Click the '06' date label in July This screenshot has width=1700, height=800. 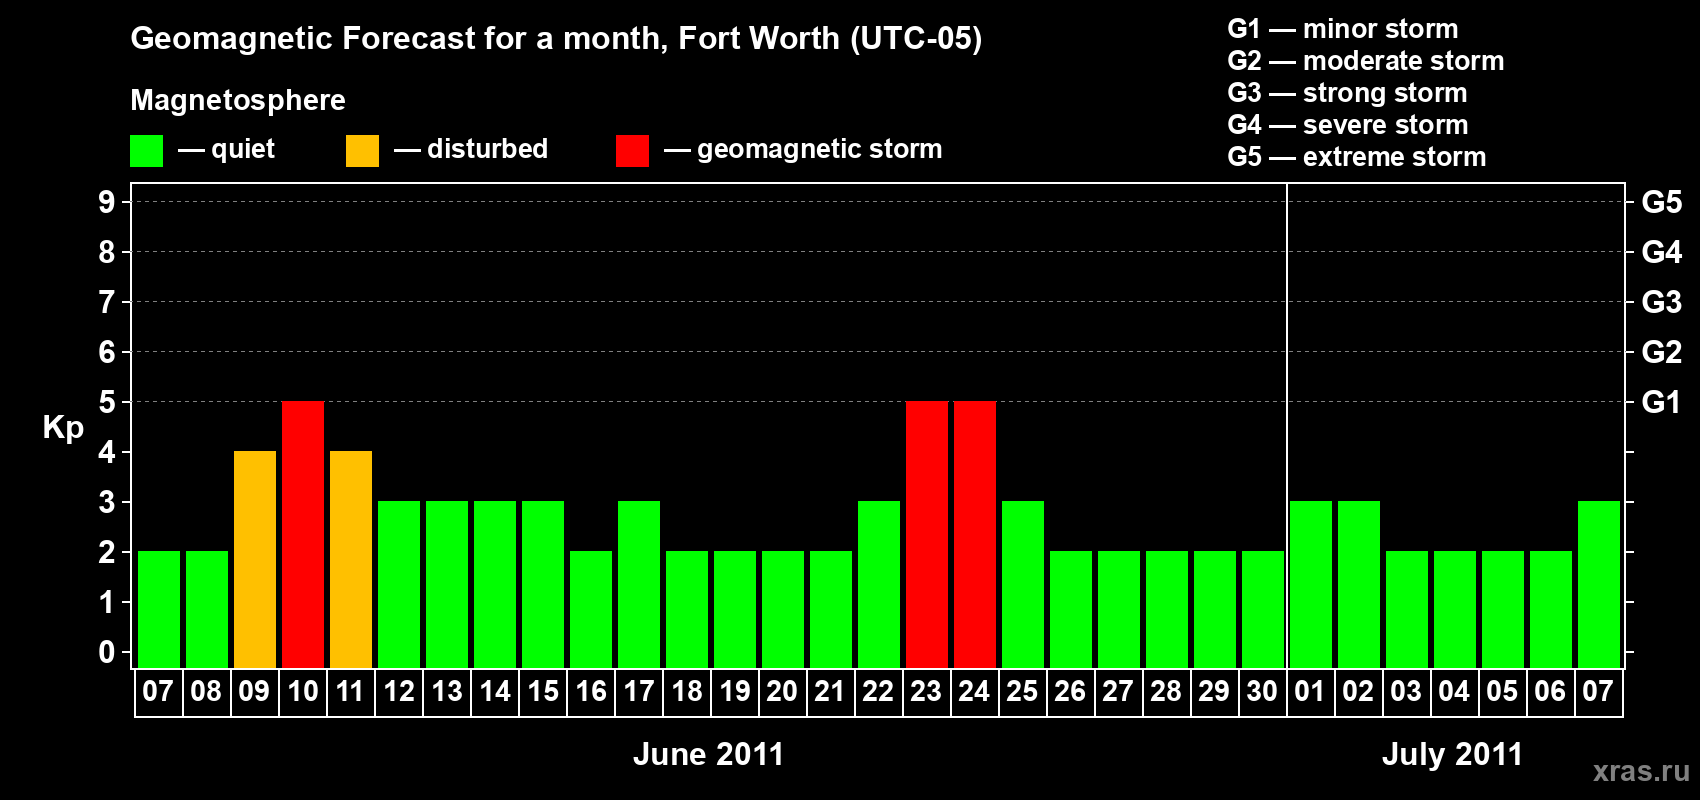coord(1550,692)
